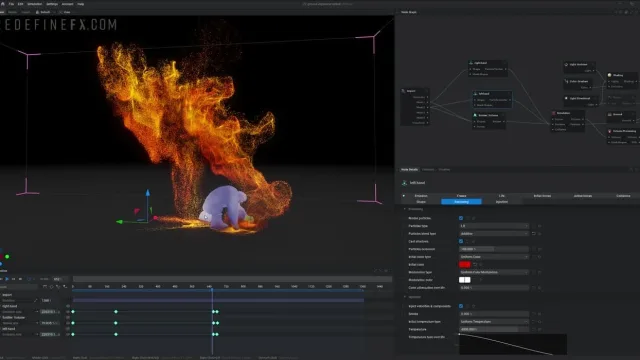
Task: Select the Injection sub-tab
Action: coord(502,202)
